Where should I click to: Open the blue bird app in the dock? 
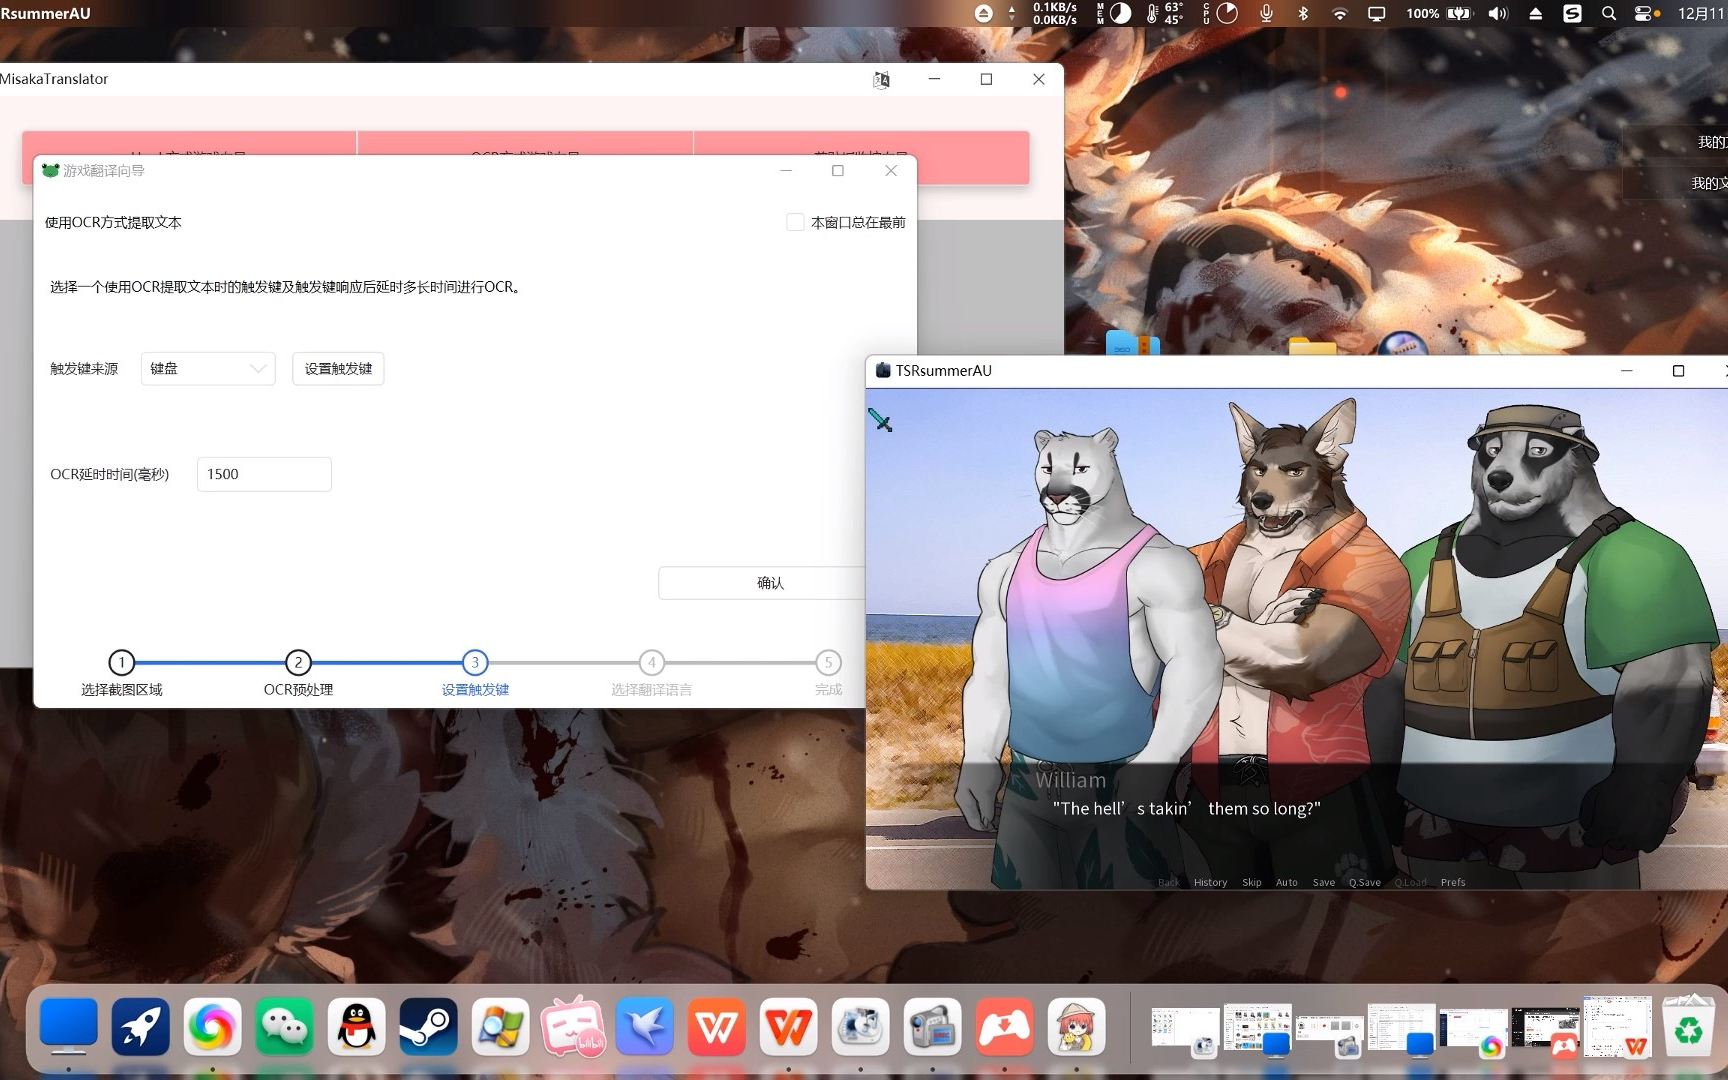click(645, 1027)
